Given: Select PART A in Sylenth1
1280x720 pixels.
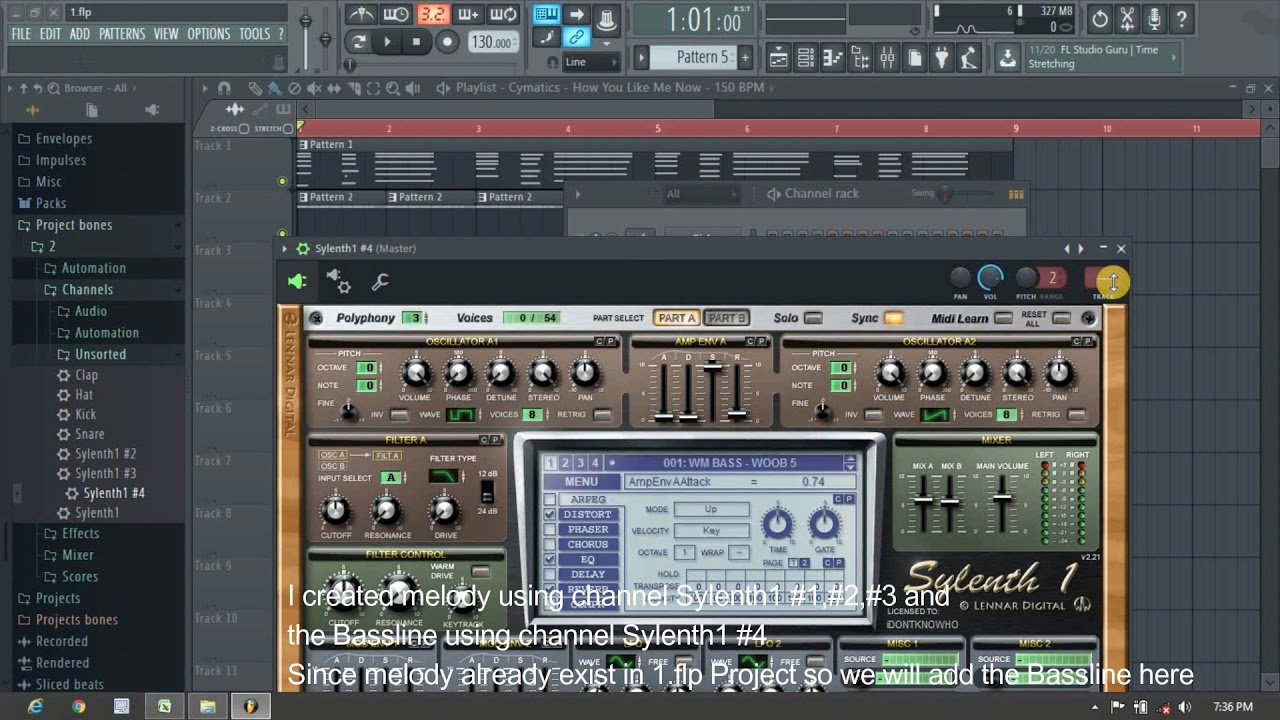Looking at the screenshot, I should click(676, 318).
